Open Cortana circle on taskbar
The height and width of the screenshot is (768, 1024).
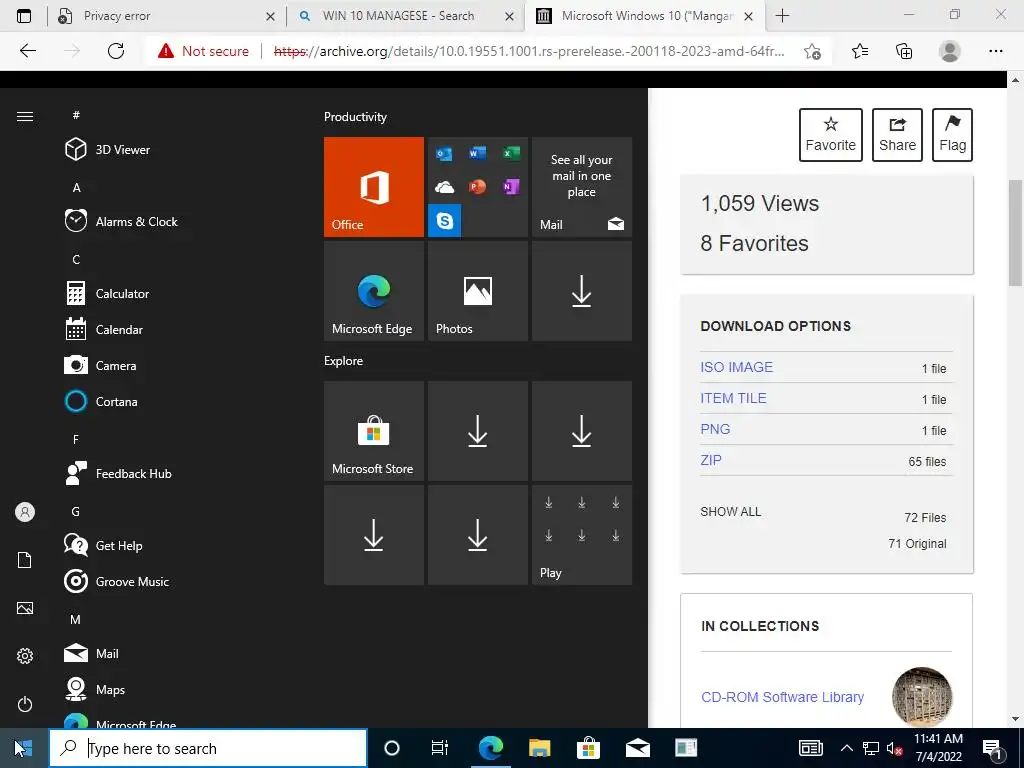coord(392,748)
